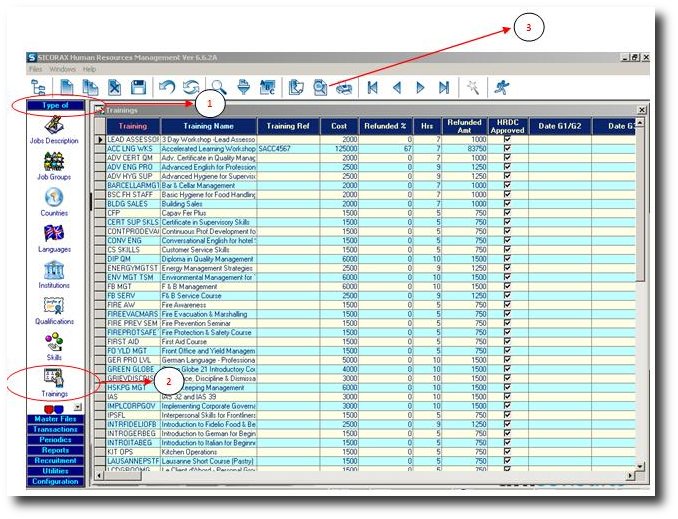
Task: Select the Countries globe icon
Action: tap(54, 197)
